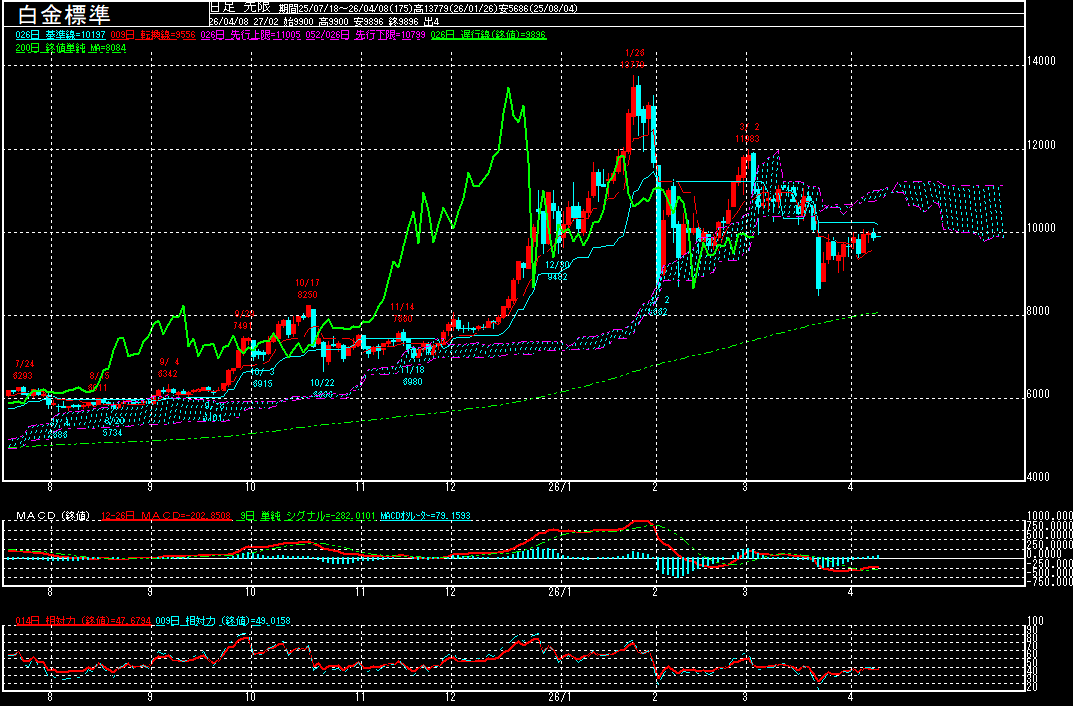This screenshot has width=1080, height=706.
Task: Click the 14000 price axis label
Action: (1042, 61)
